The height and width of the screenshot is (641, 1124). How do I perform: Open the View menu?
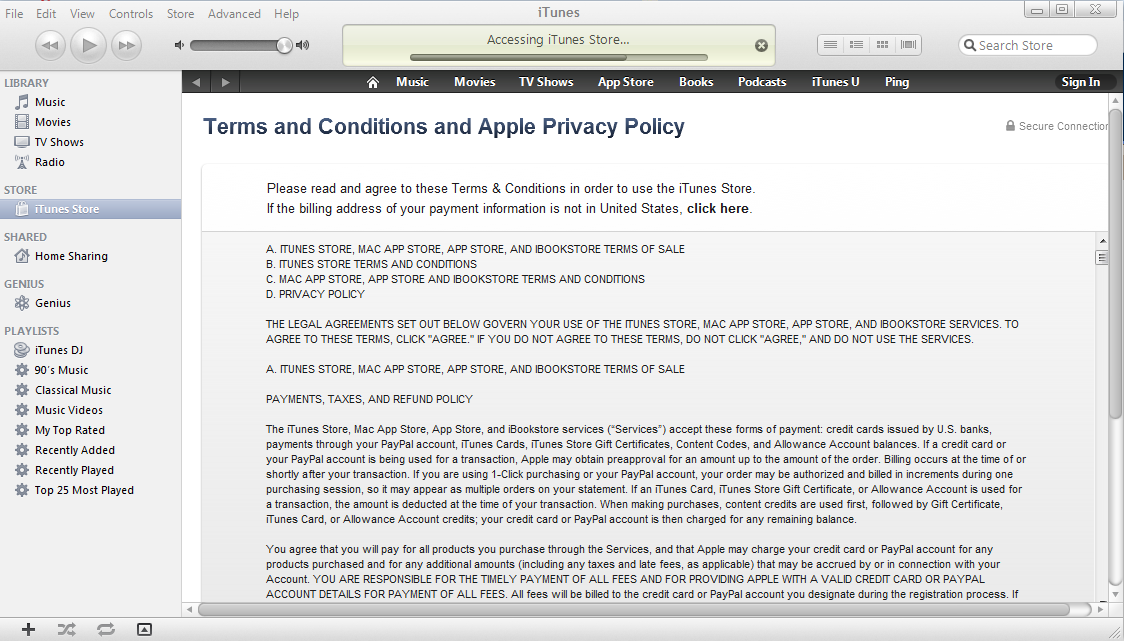point(82,14)
